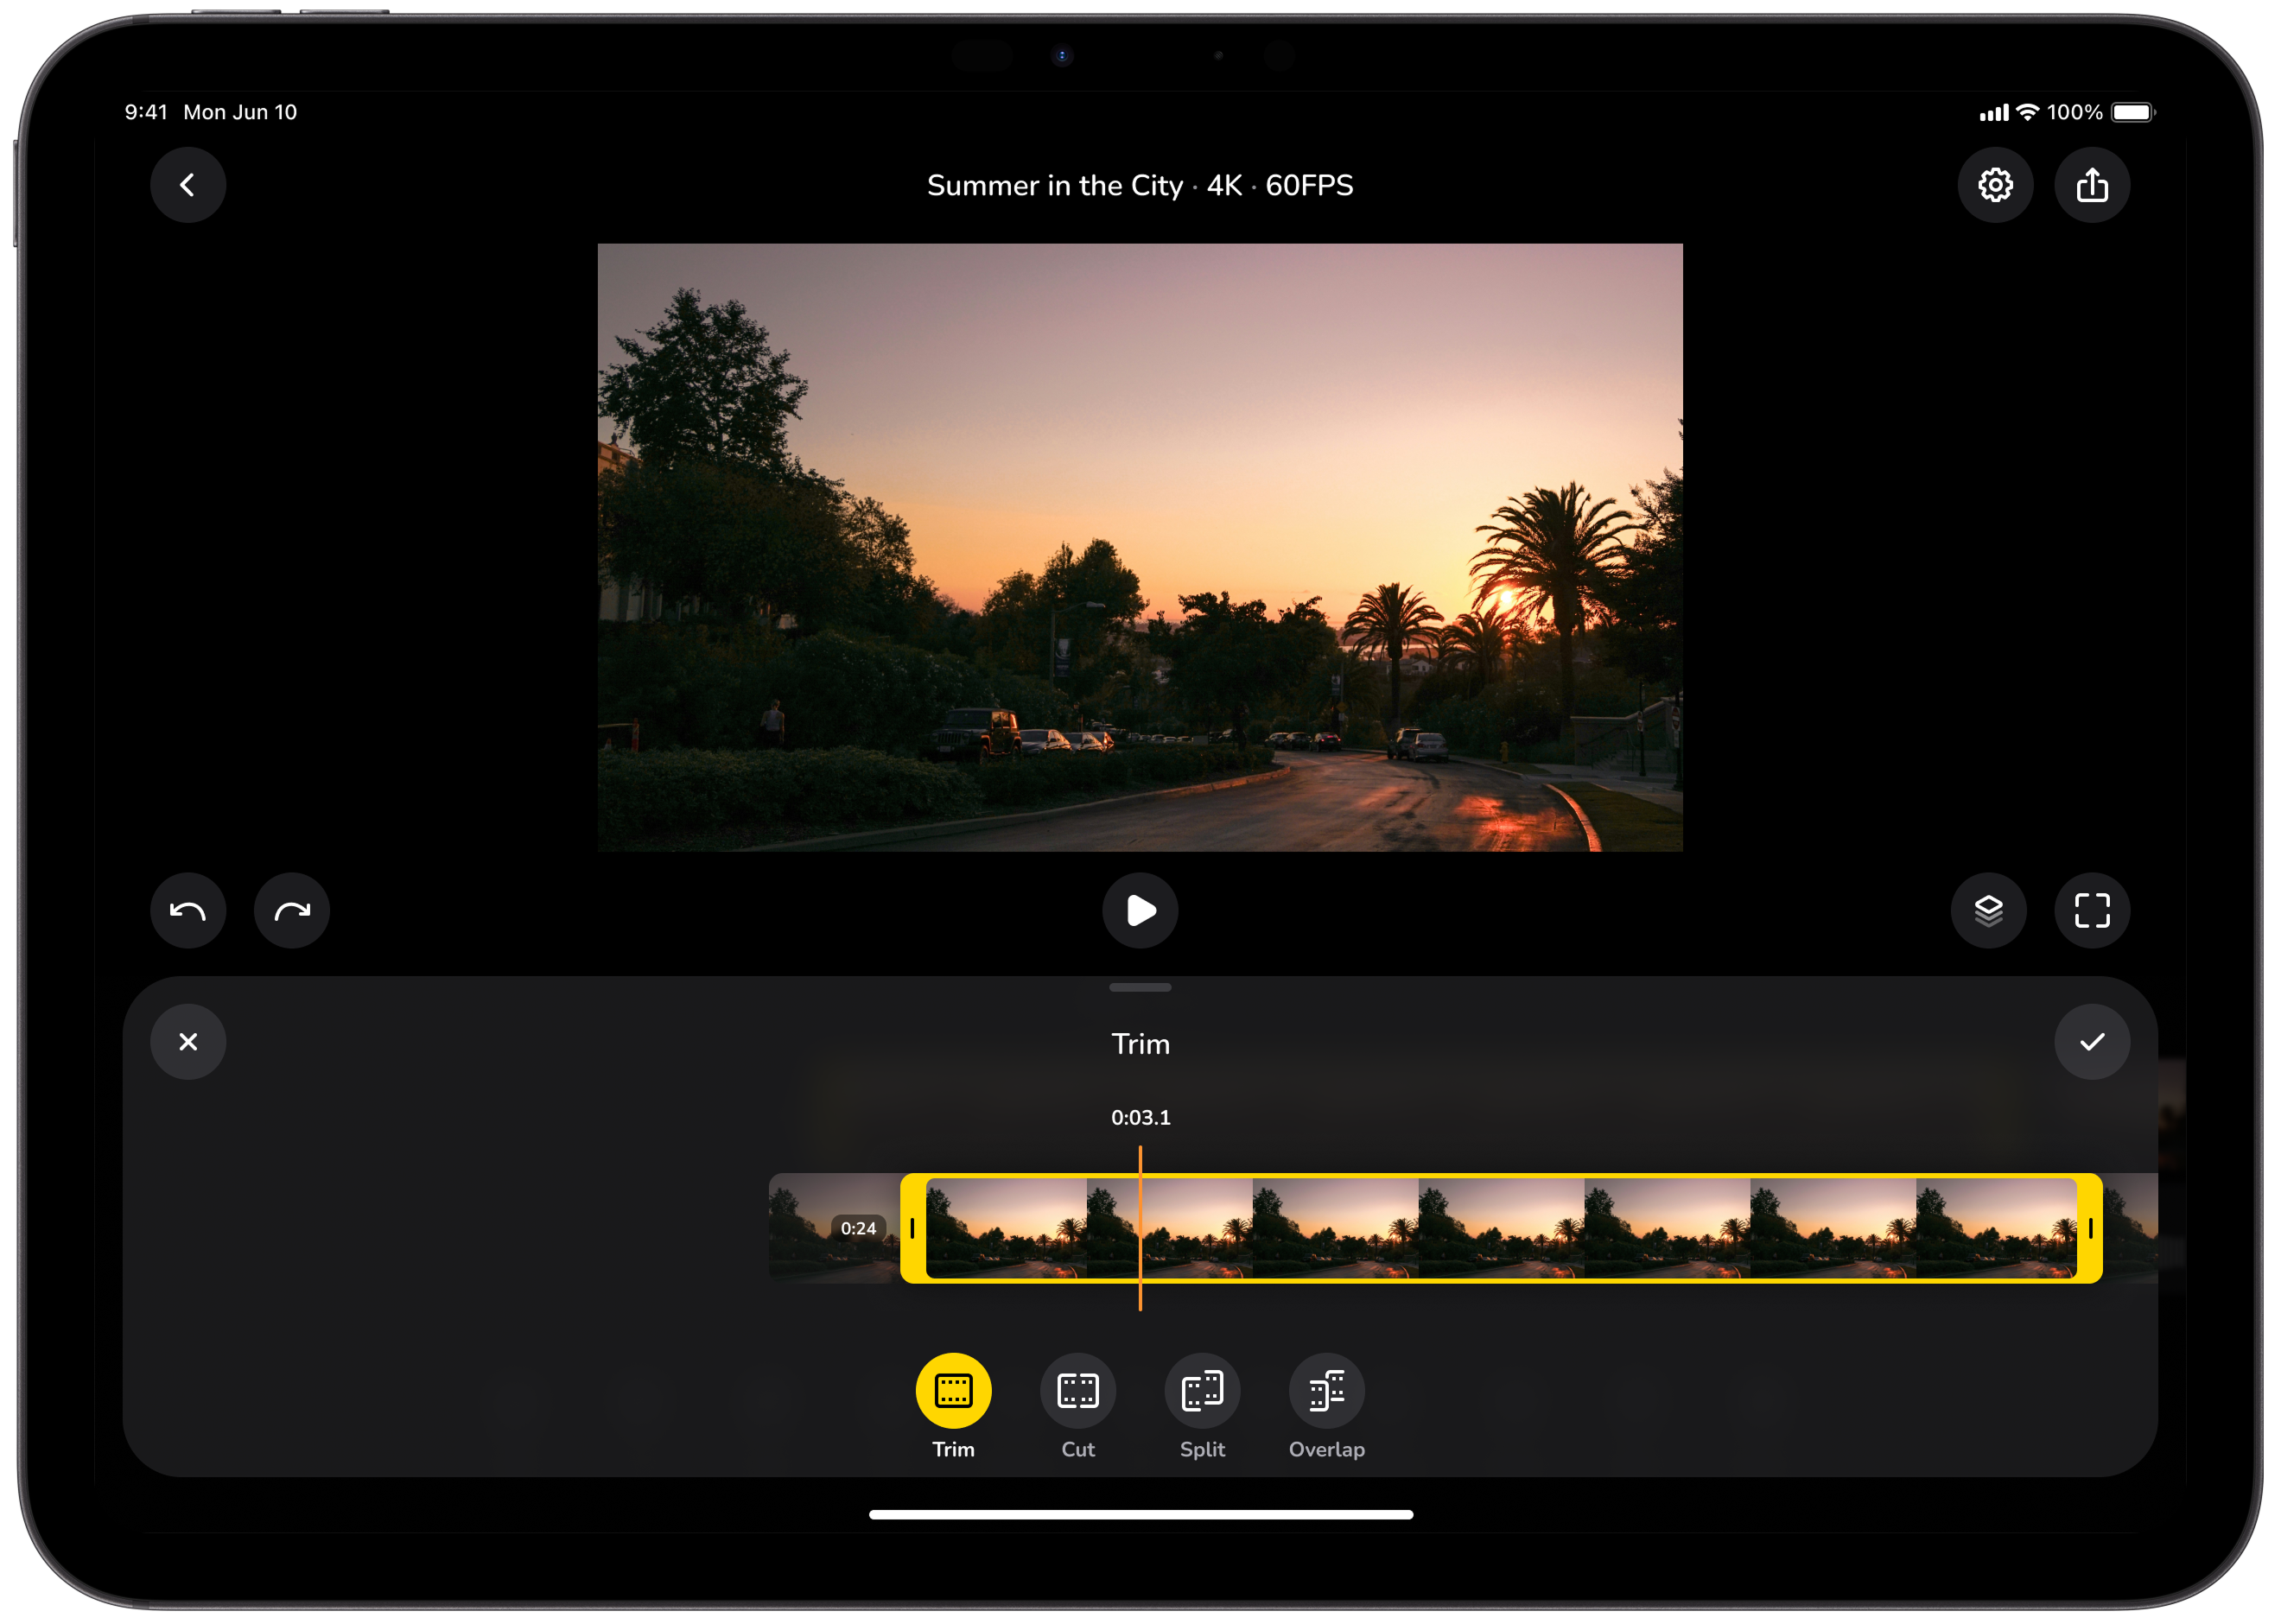The image size is (2281, 1624).
Task: Select the Cut tool
Action: (1077, 1391)
